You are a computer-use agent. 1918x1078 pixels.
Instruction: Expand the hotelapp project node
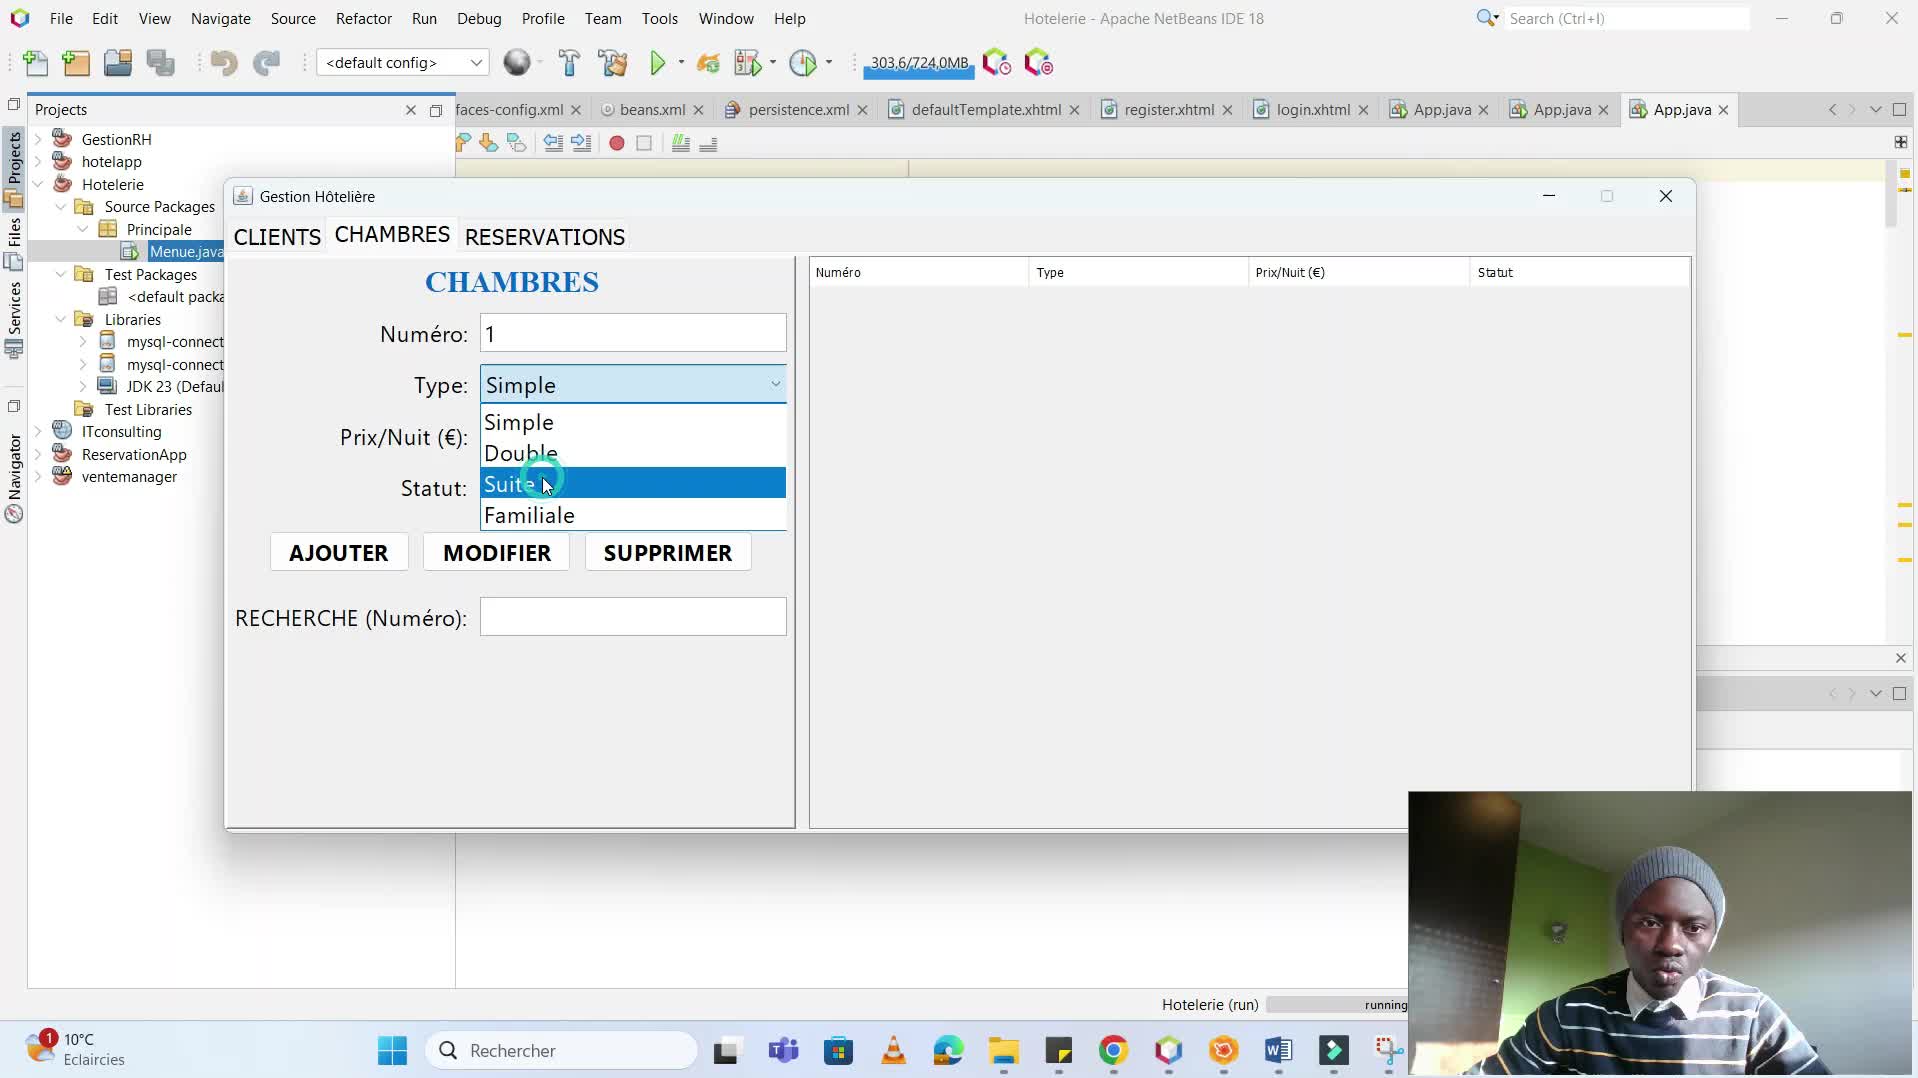click(x=38, y=162)
